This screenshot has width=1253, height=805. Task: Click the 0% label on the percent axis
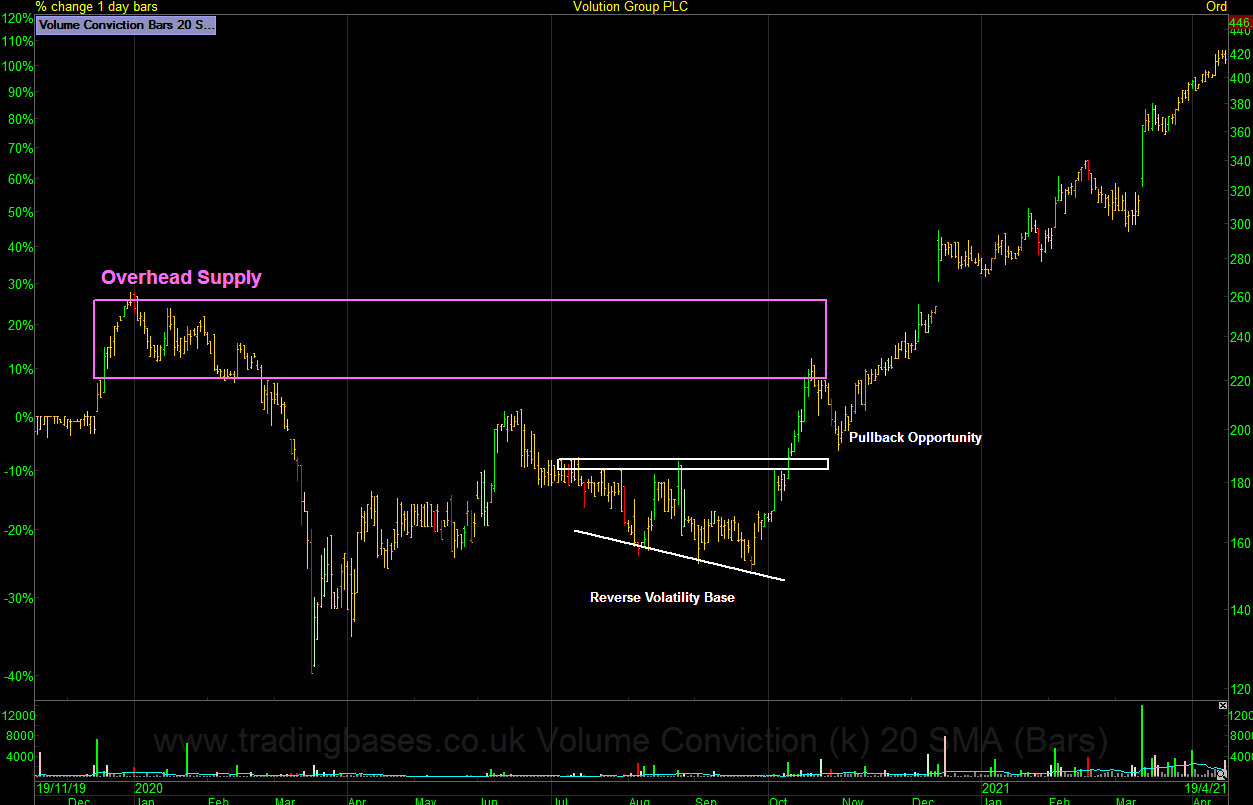[x=23, y=417]
